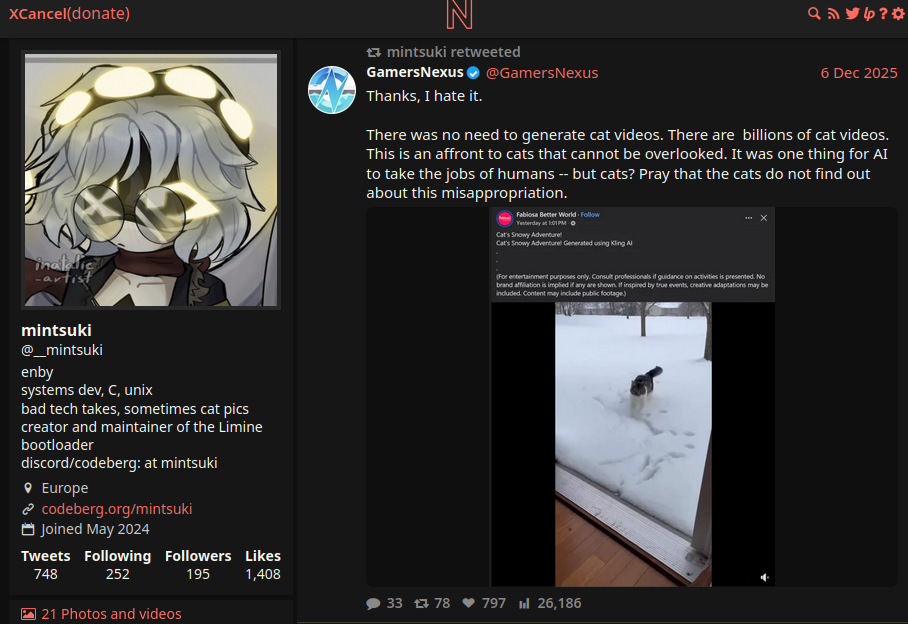Click 'systems dev, C, unix' bio line
The height and width of the screenshot is (624, 908).
tap(87, 390)
